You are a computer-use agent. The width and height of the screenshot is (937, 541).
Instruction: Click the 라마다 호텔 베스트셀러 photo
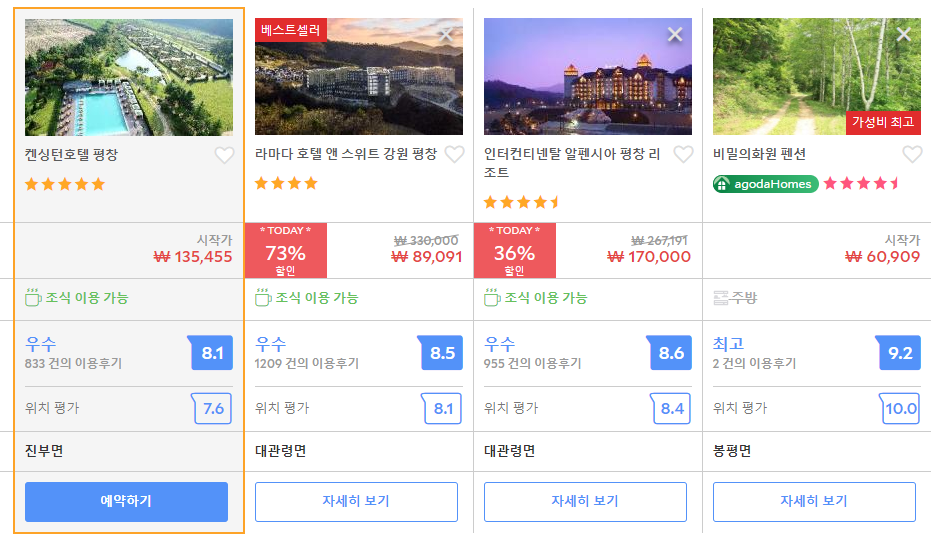click(359, 77)
